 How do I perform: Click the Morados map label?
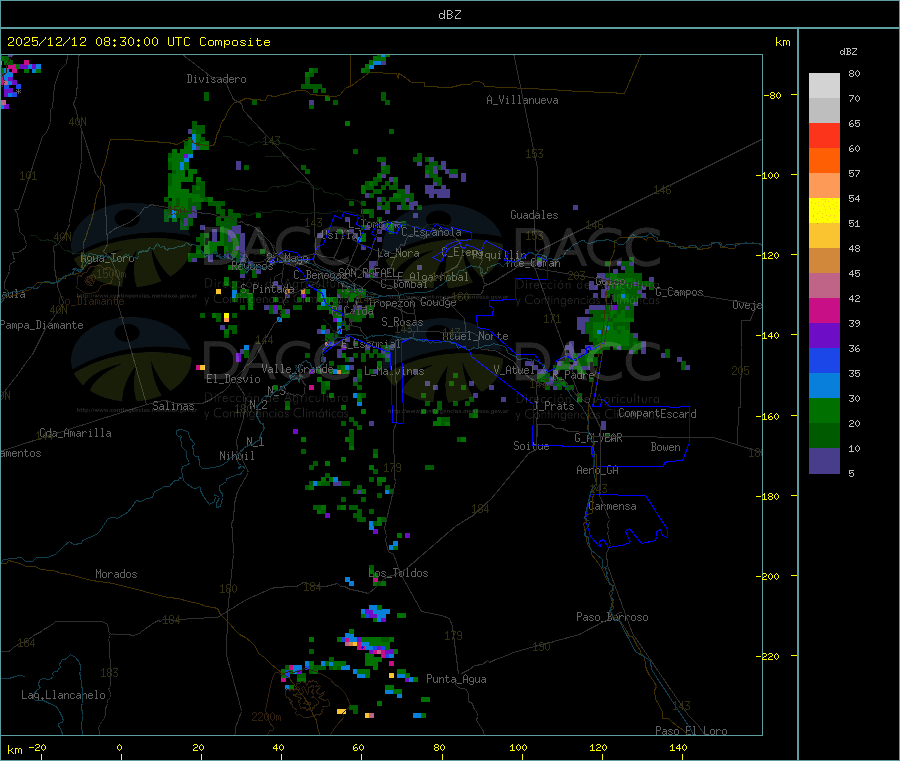117,574
